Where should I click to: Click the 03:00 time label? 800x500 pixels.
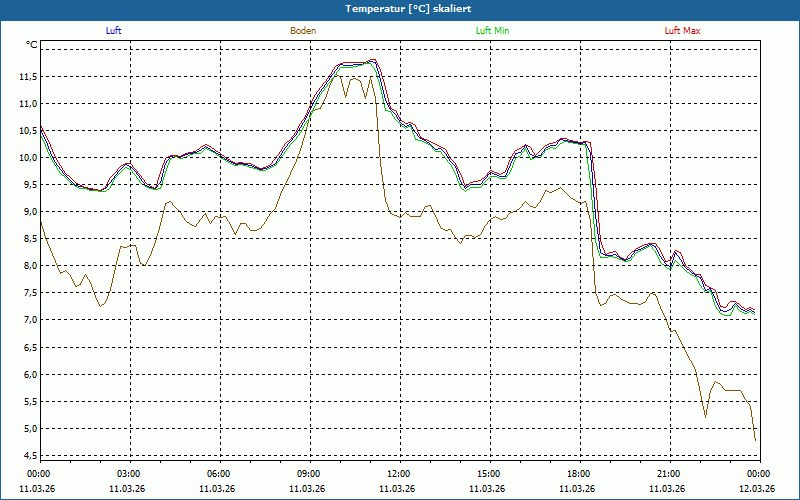coord(129,474)
